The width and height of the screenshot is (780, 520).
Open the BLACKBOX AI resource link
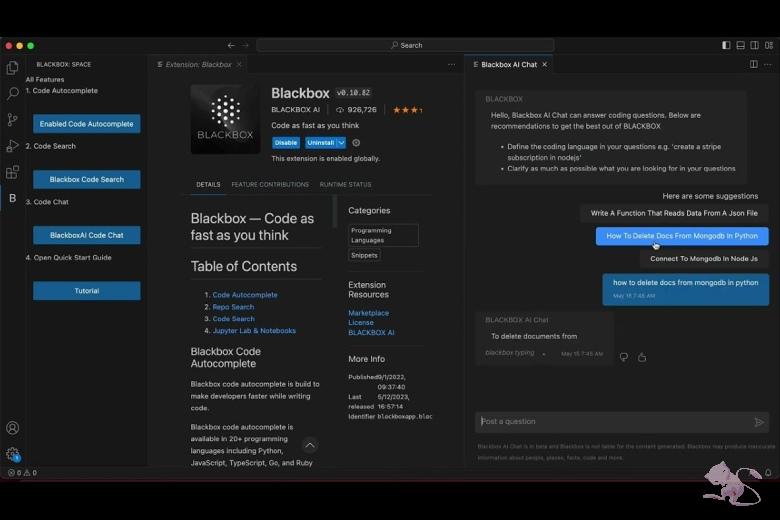coord(371,332)
